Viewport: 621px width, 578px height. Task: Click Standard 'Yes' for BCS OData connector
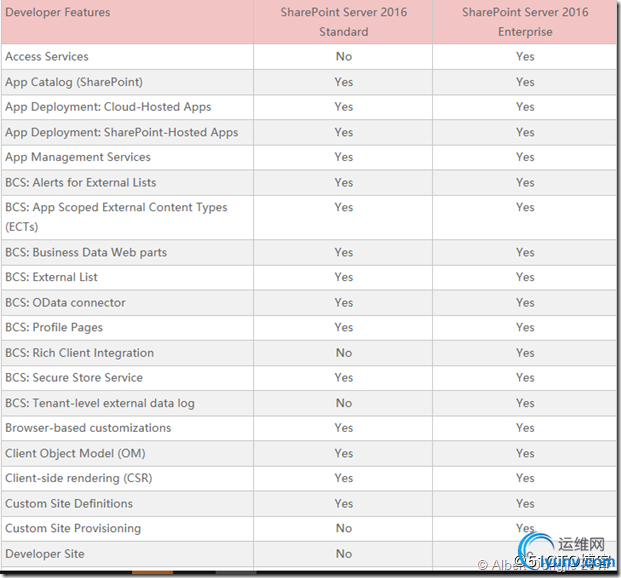point(343,303)
